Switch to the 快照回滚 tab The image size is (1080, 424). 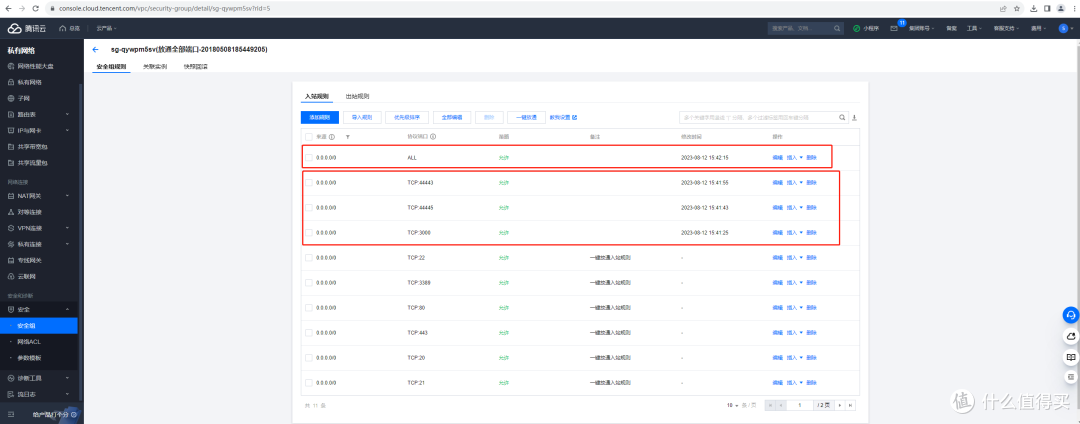point(196,67)
